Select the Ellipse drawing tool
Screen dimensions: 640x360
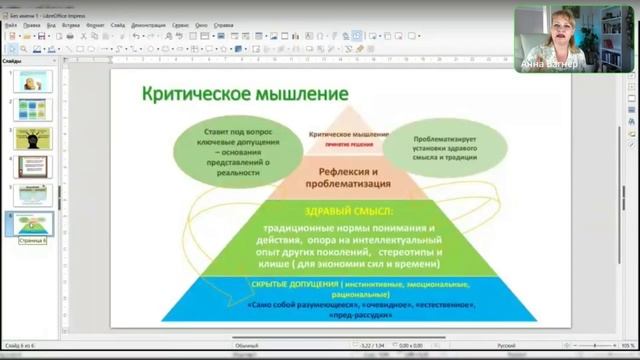[x=91, y=49]
